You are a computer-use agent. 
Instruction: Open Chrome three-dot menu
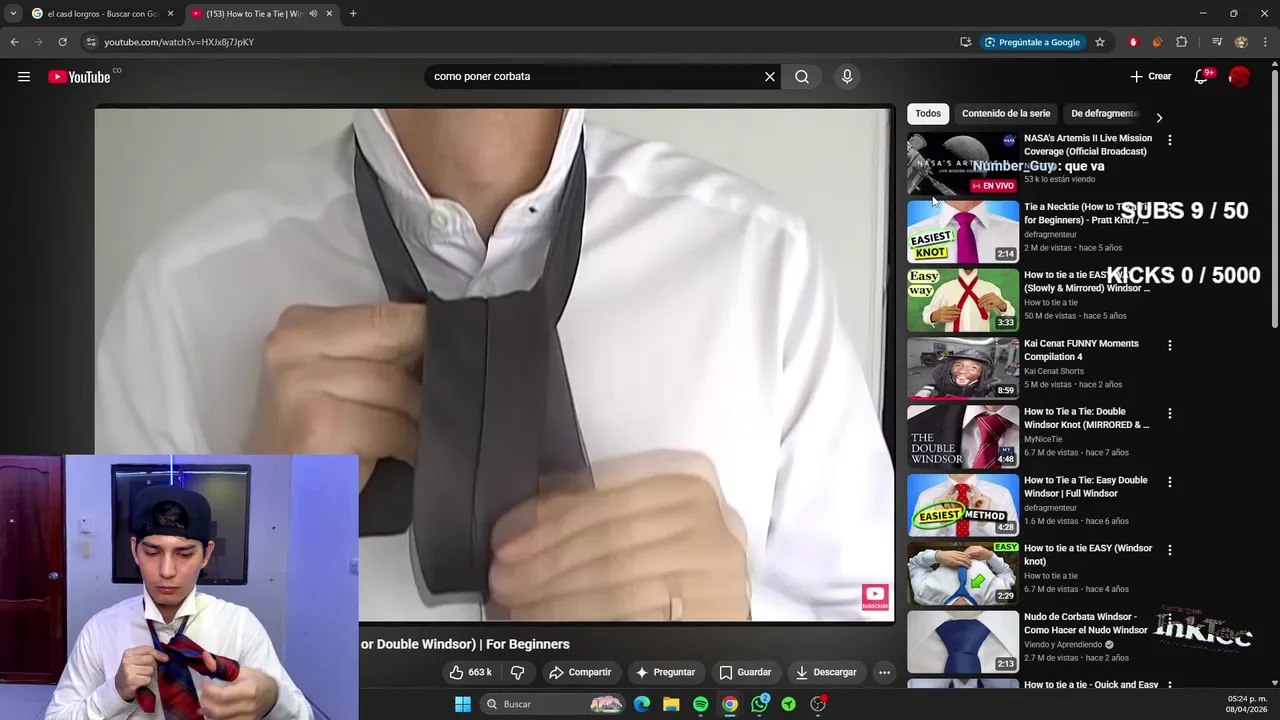click(1265, 42)
